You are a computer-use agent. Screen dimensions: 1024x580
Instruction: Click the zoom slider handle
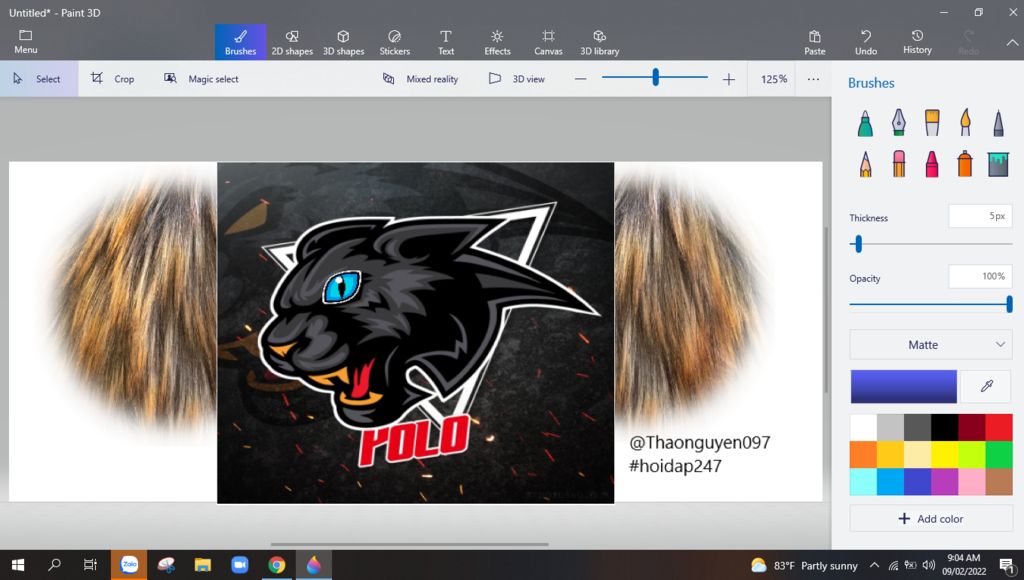pyautogui.click(x=655, y=78)
